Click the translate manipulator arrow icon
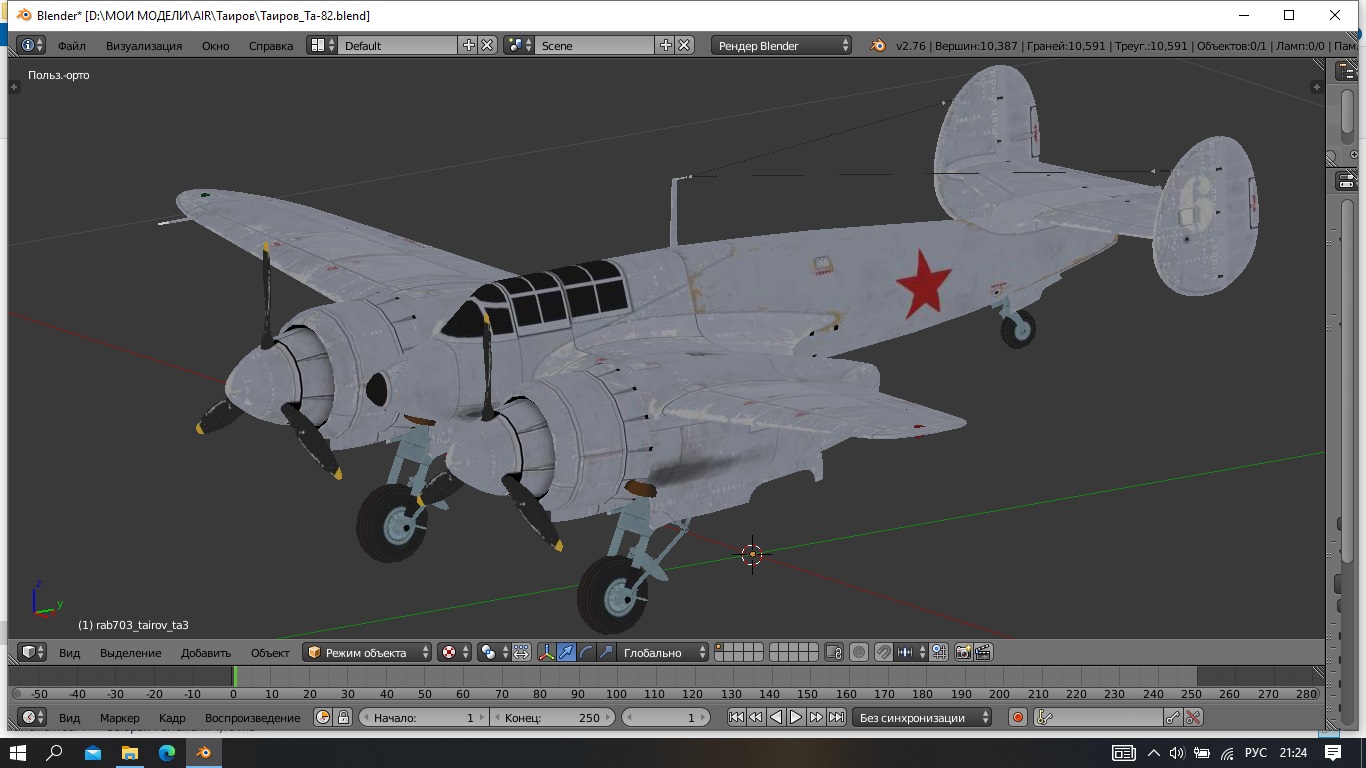The image size is (1366, 768). tap(566, 652)
